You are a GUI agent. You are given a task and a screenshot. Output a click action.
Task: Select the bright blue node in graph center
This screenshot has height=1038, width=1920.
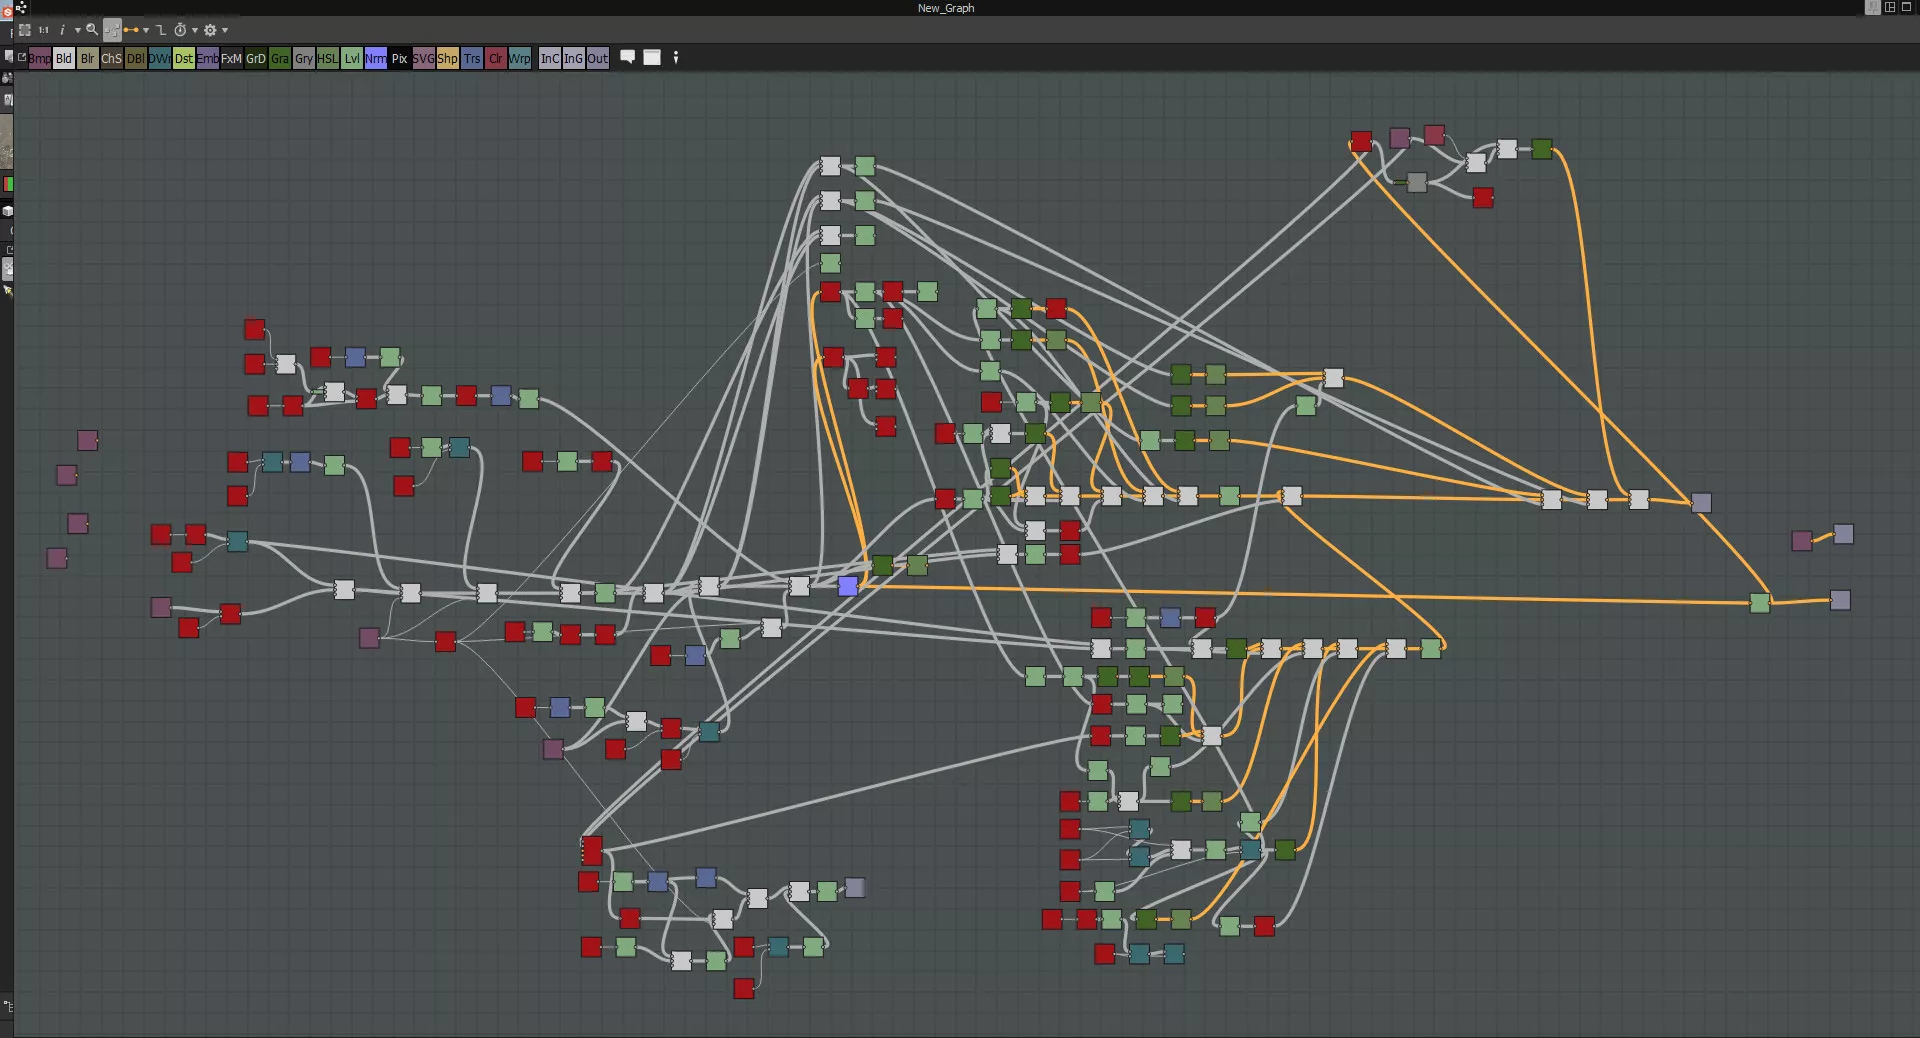point(848,586)
